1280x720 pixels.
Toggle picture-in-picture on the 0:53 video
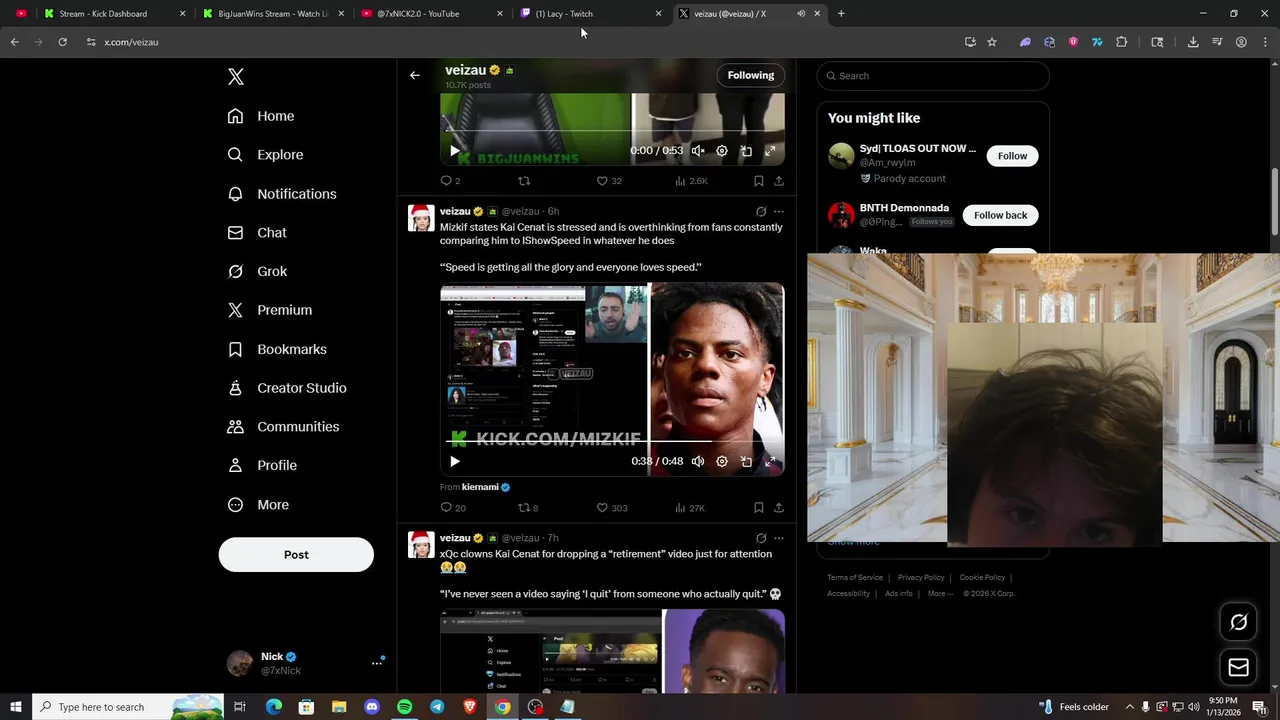[x=746, y=151]
